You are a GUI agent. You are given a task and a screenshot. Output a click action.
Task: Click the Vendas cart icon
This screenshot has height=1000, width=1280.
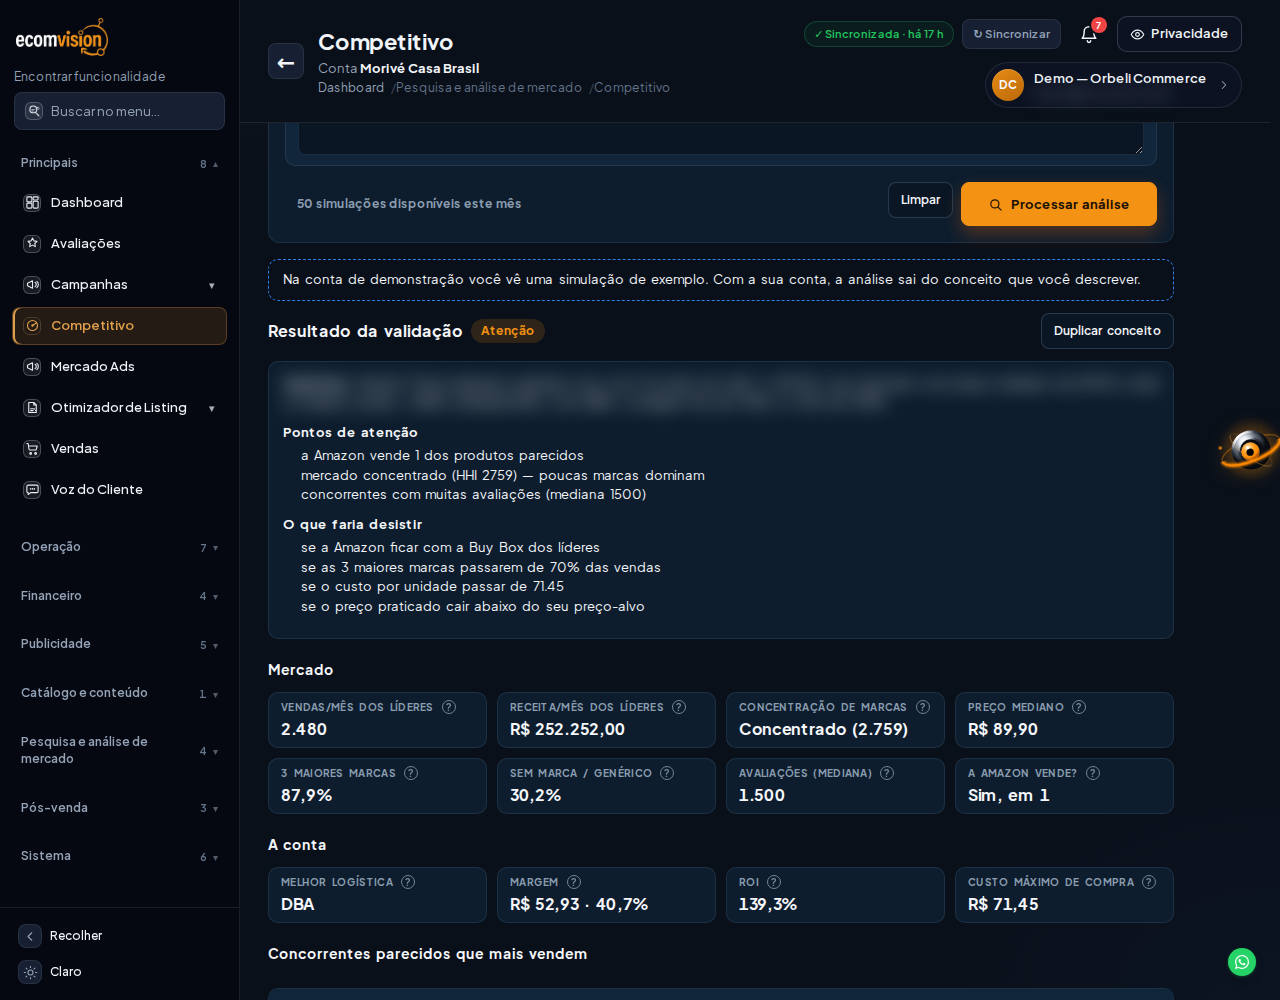(32, 449)
